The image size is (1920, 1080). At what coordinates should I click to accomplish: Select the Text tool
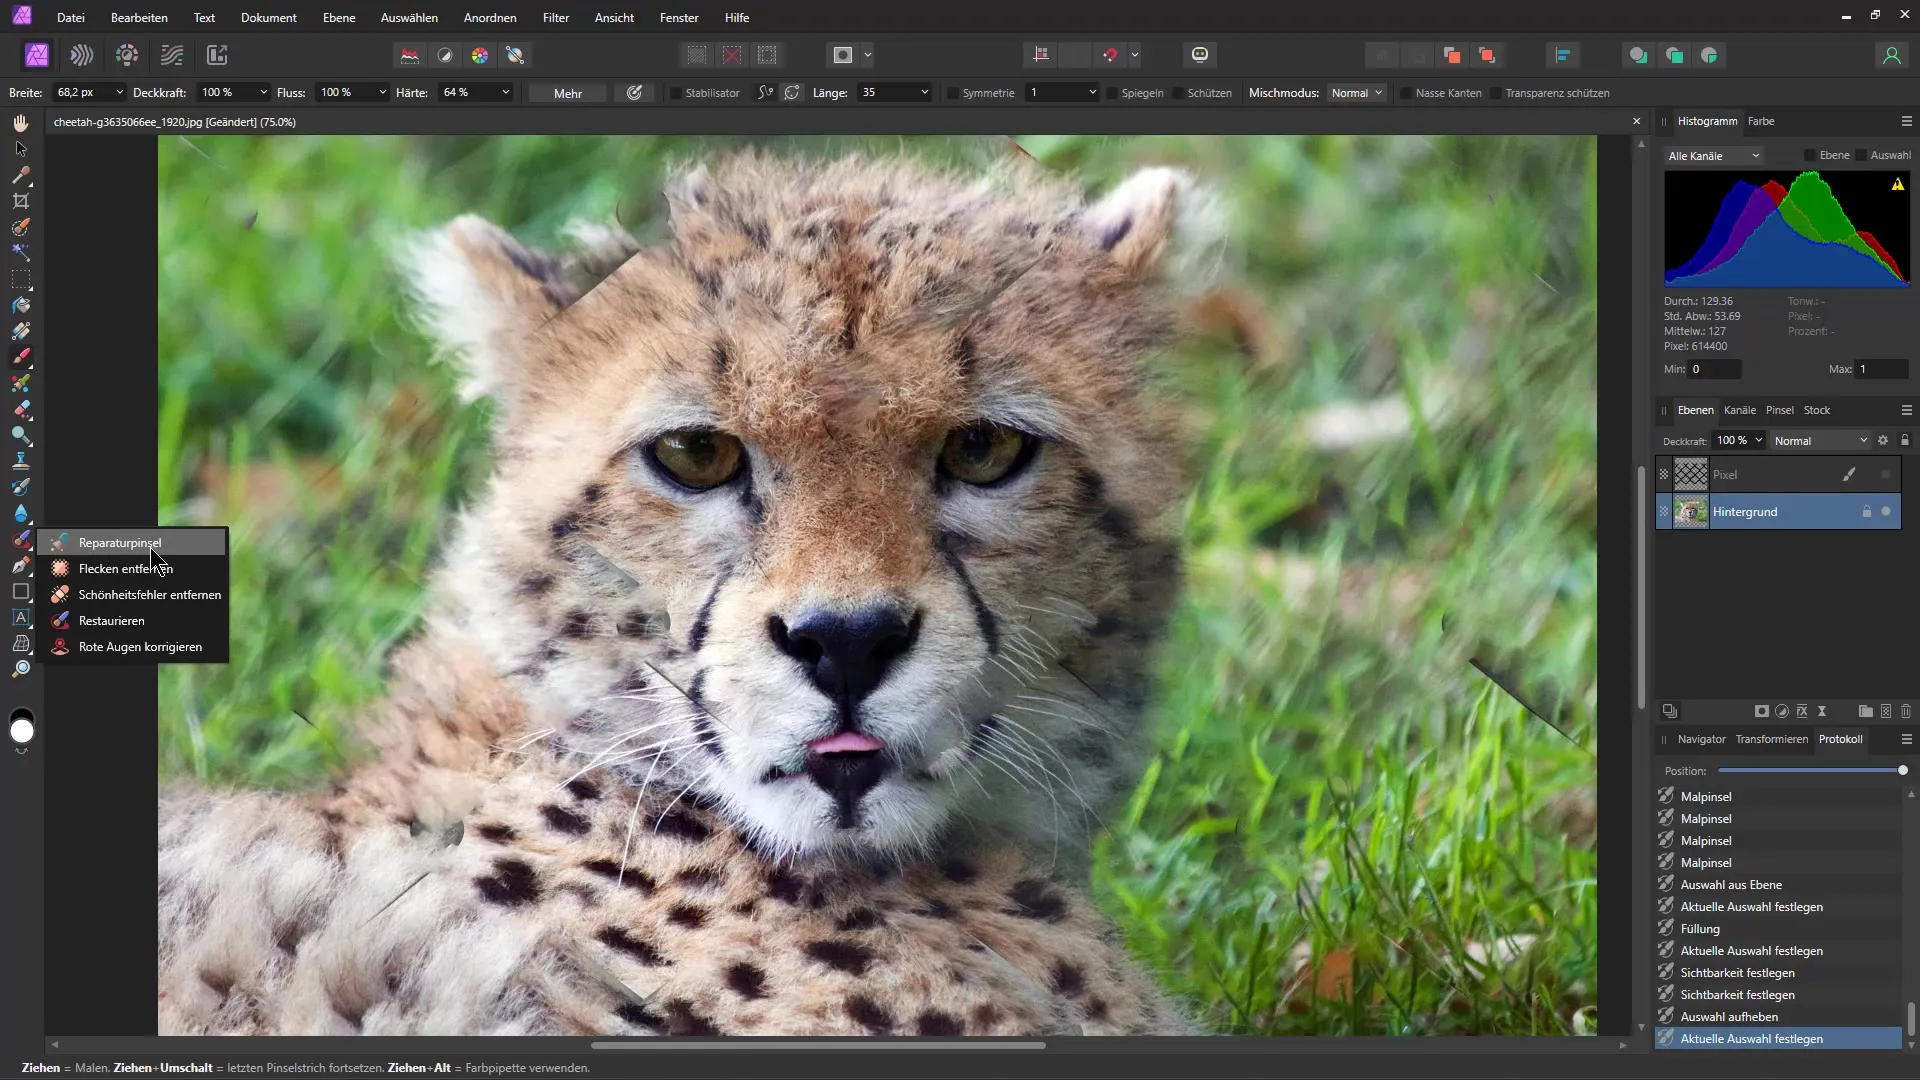point(21,617)
